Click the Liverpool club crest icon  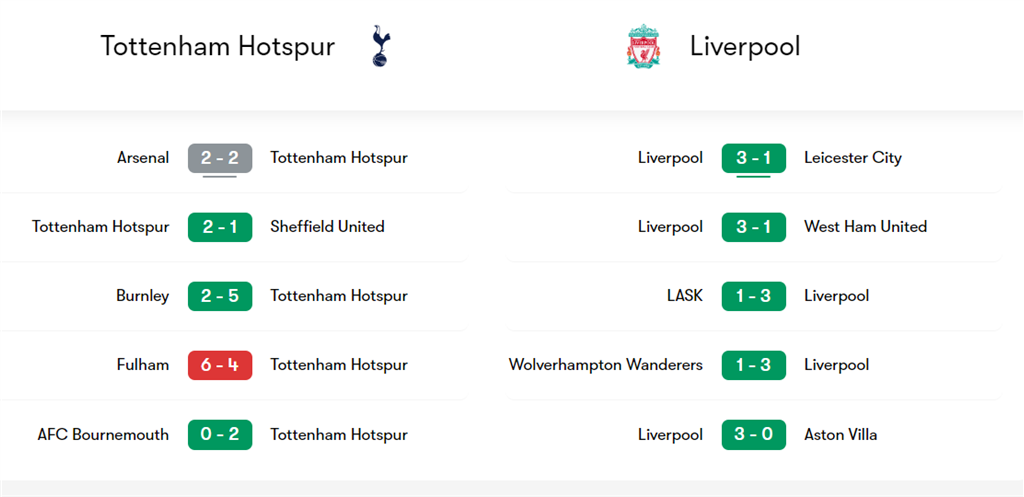pos(645,46)
